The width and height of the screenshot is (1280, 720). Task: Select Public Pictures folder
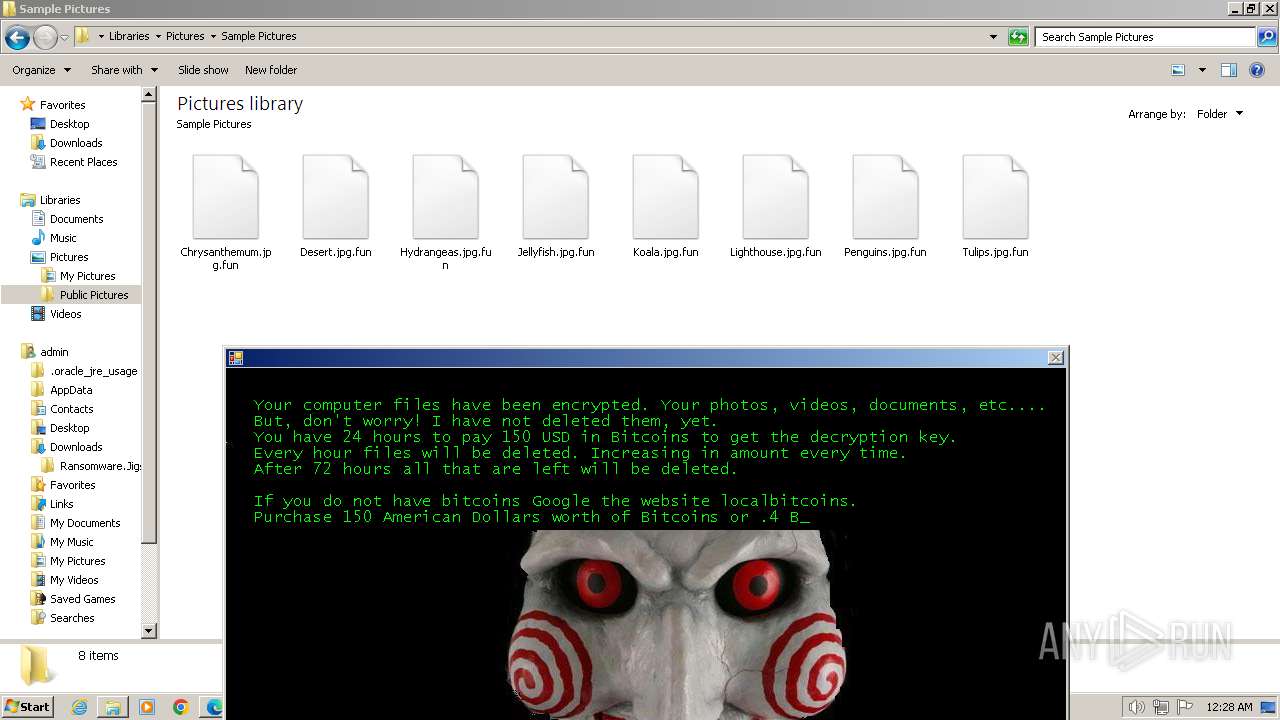[x=94, y=295]
